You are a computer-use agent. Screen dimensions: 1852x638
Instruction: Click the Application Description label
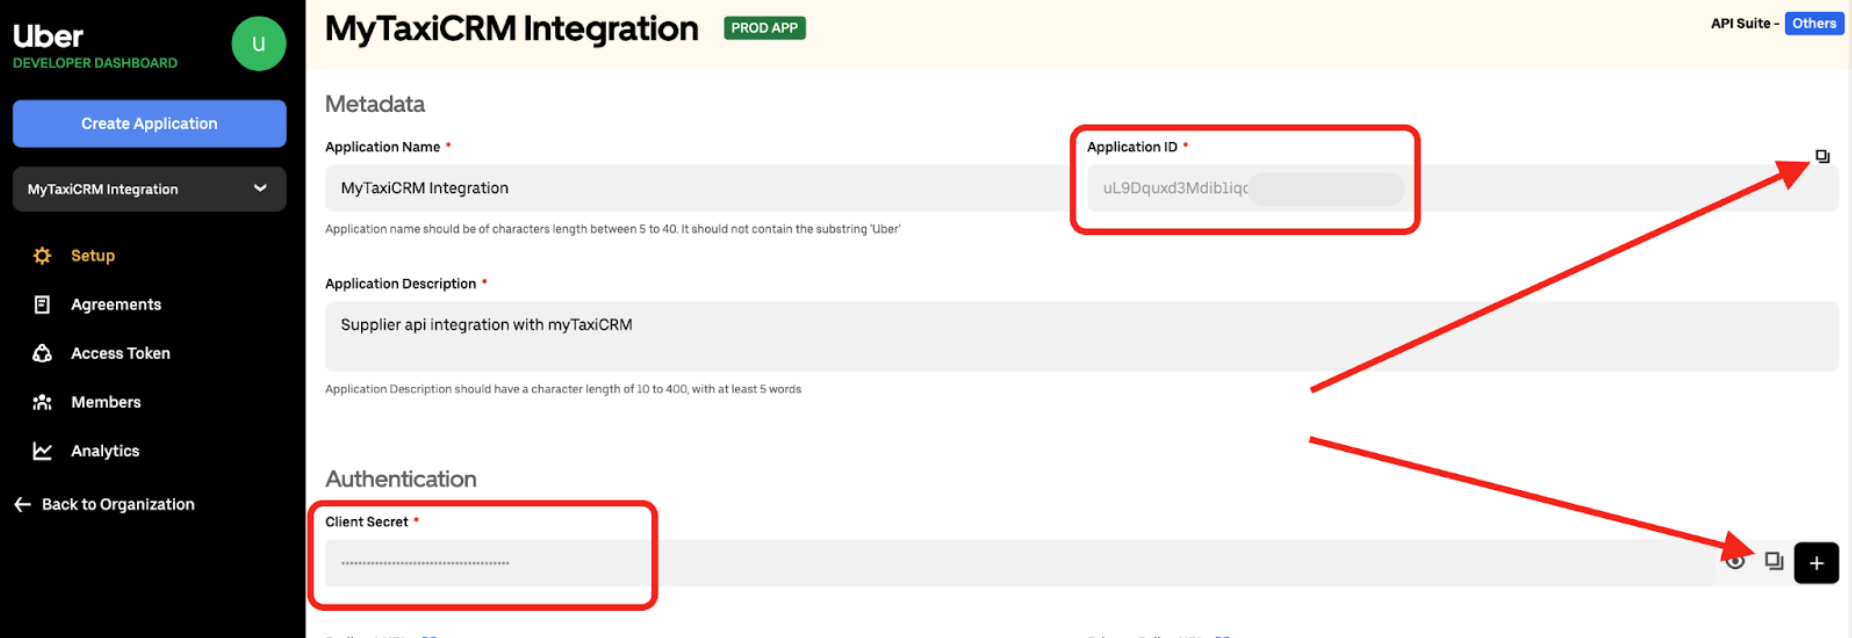point(401,284)
